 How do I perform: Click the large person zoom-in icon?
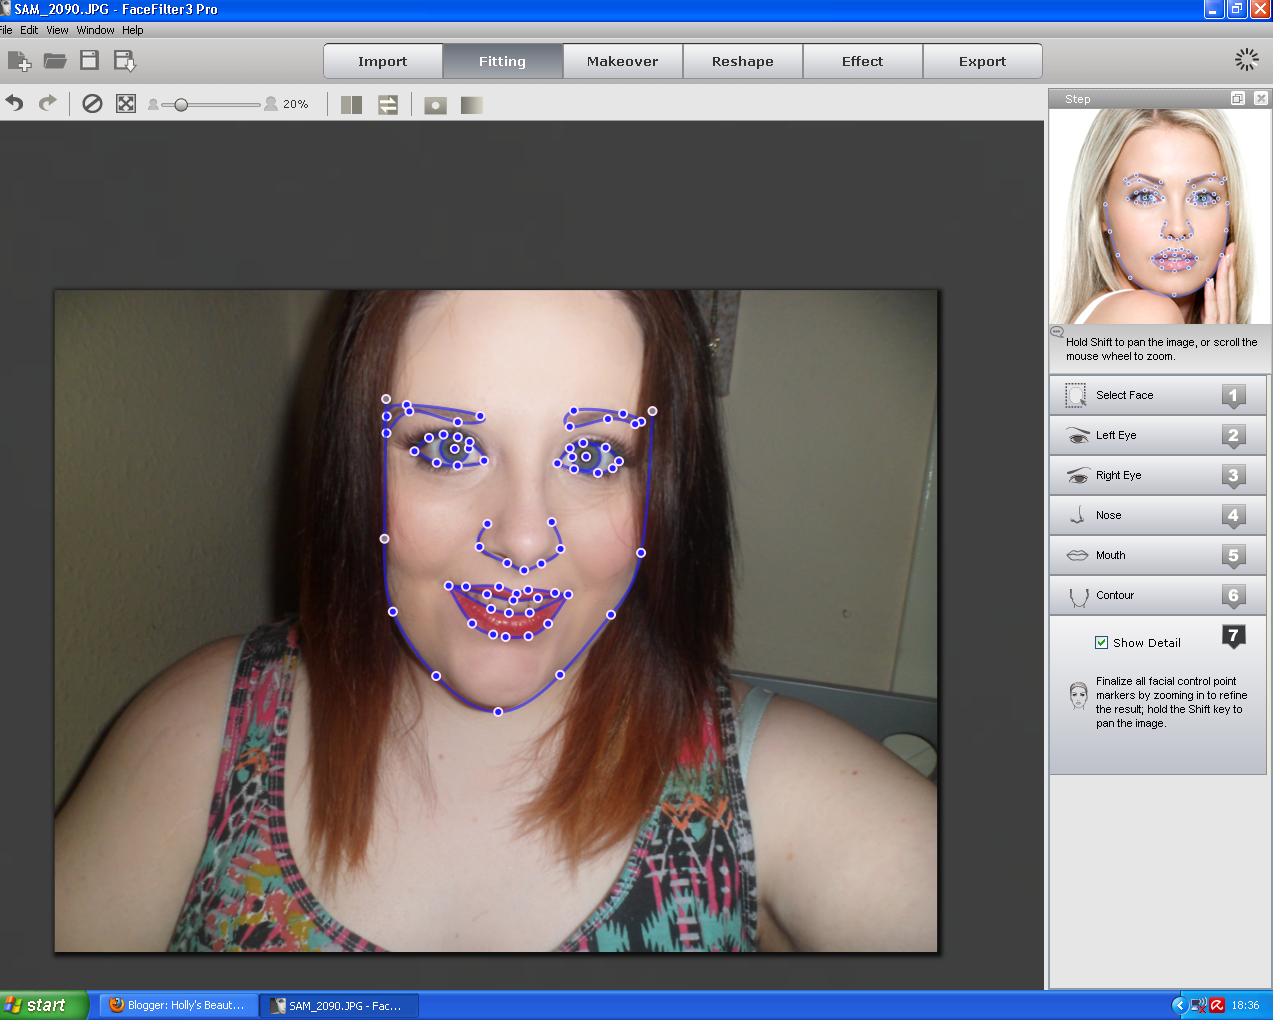(270, 103)
